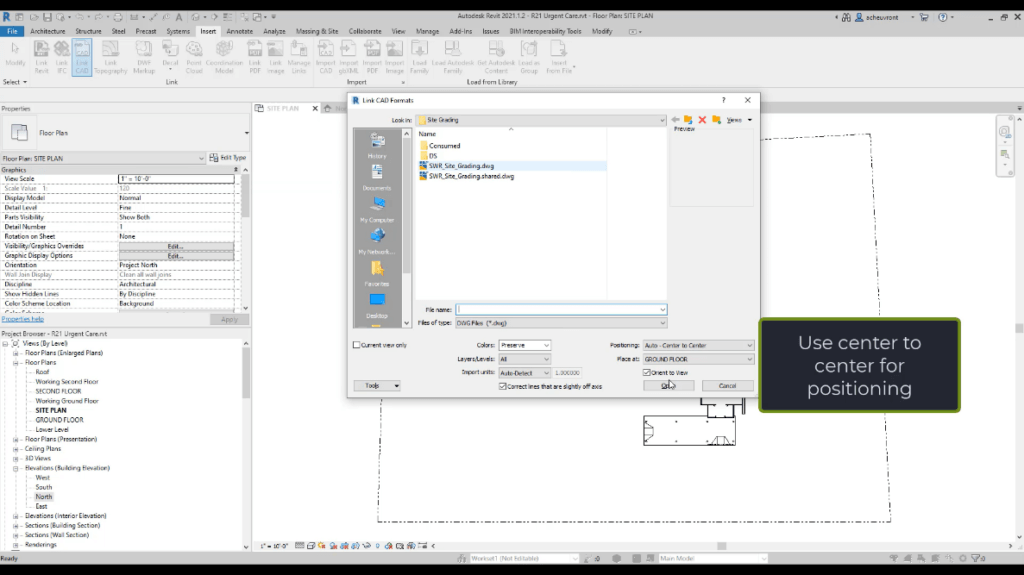Open the Architecture ribbon tab
The image size is (1024, 575).
point(48,31)
